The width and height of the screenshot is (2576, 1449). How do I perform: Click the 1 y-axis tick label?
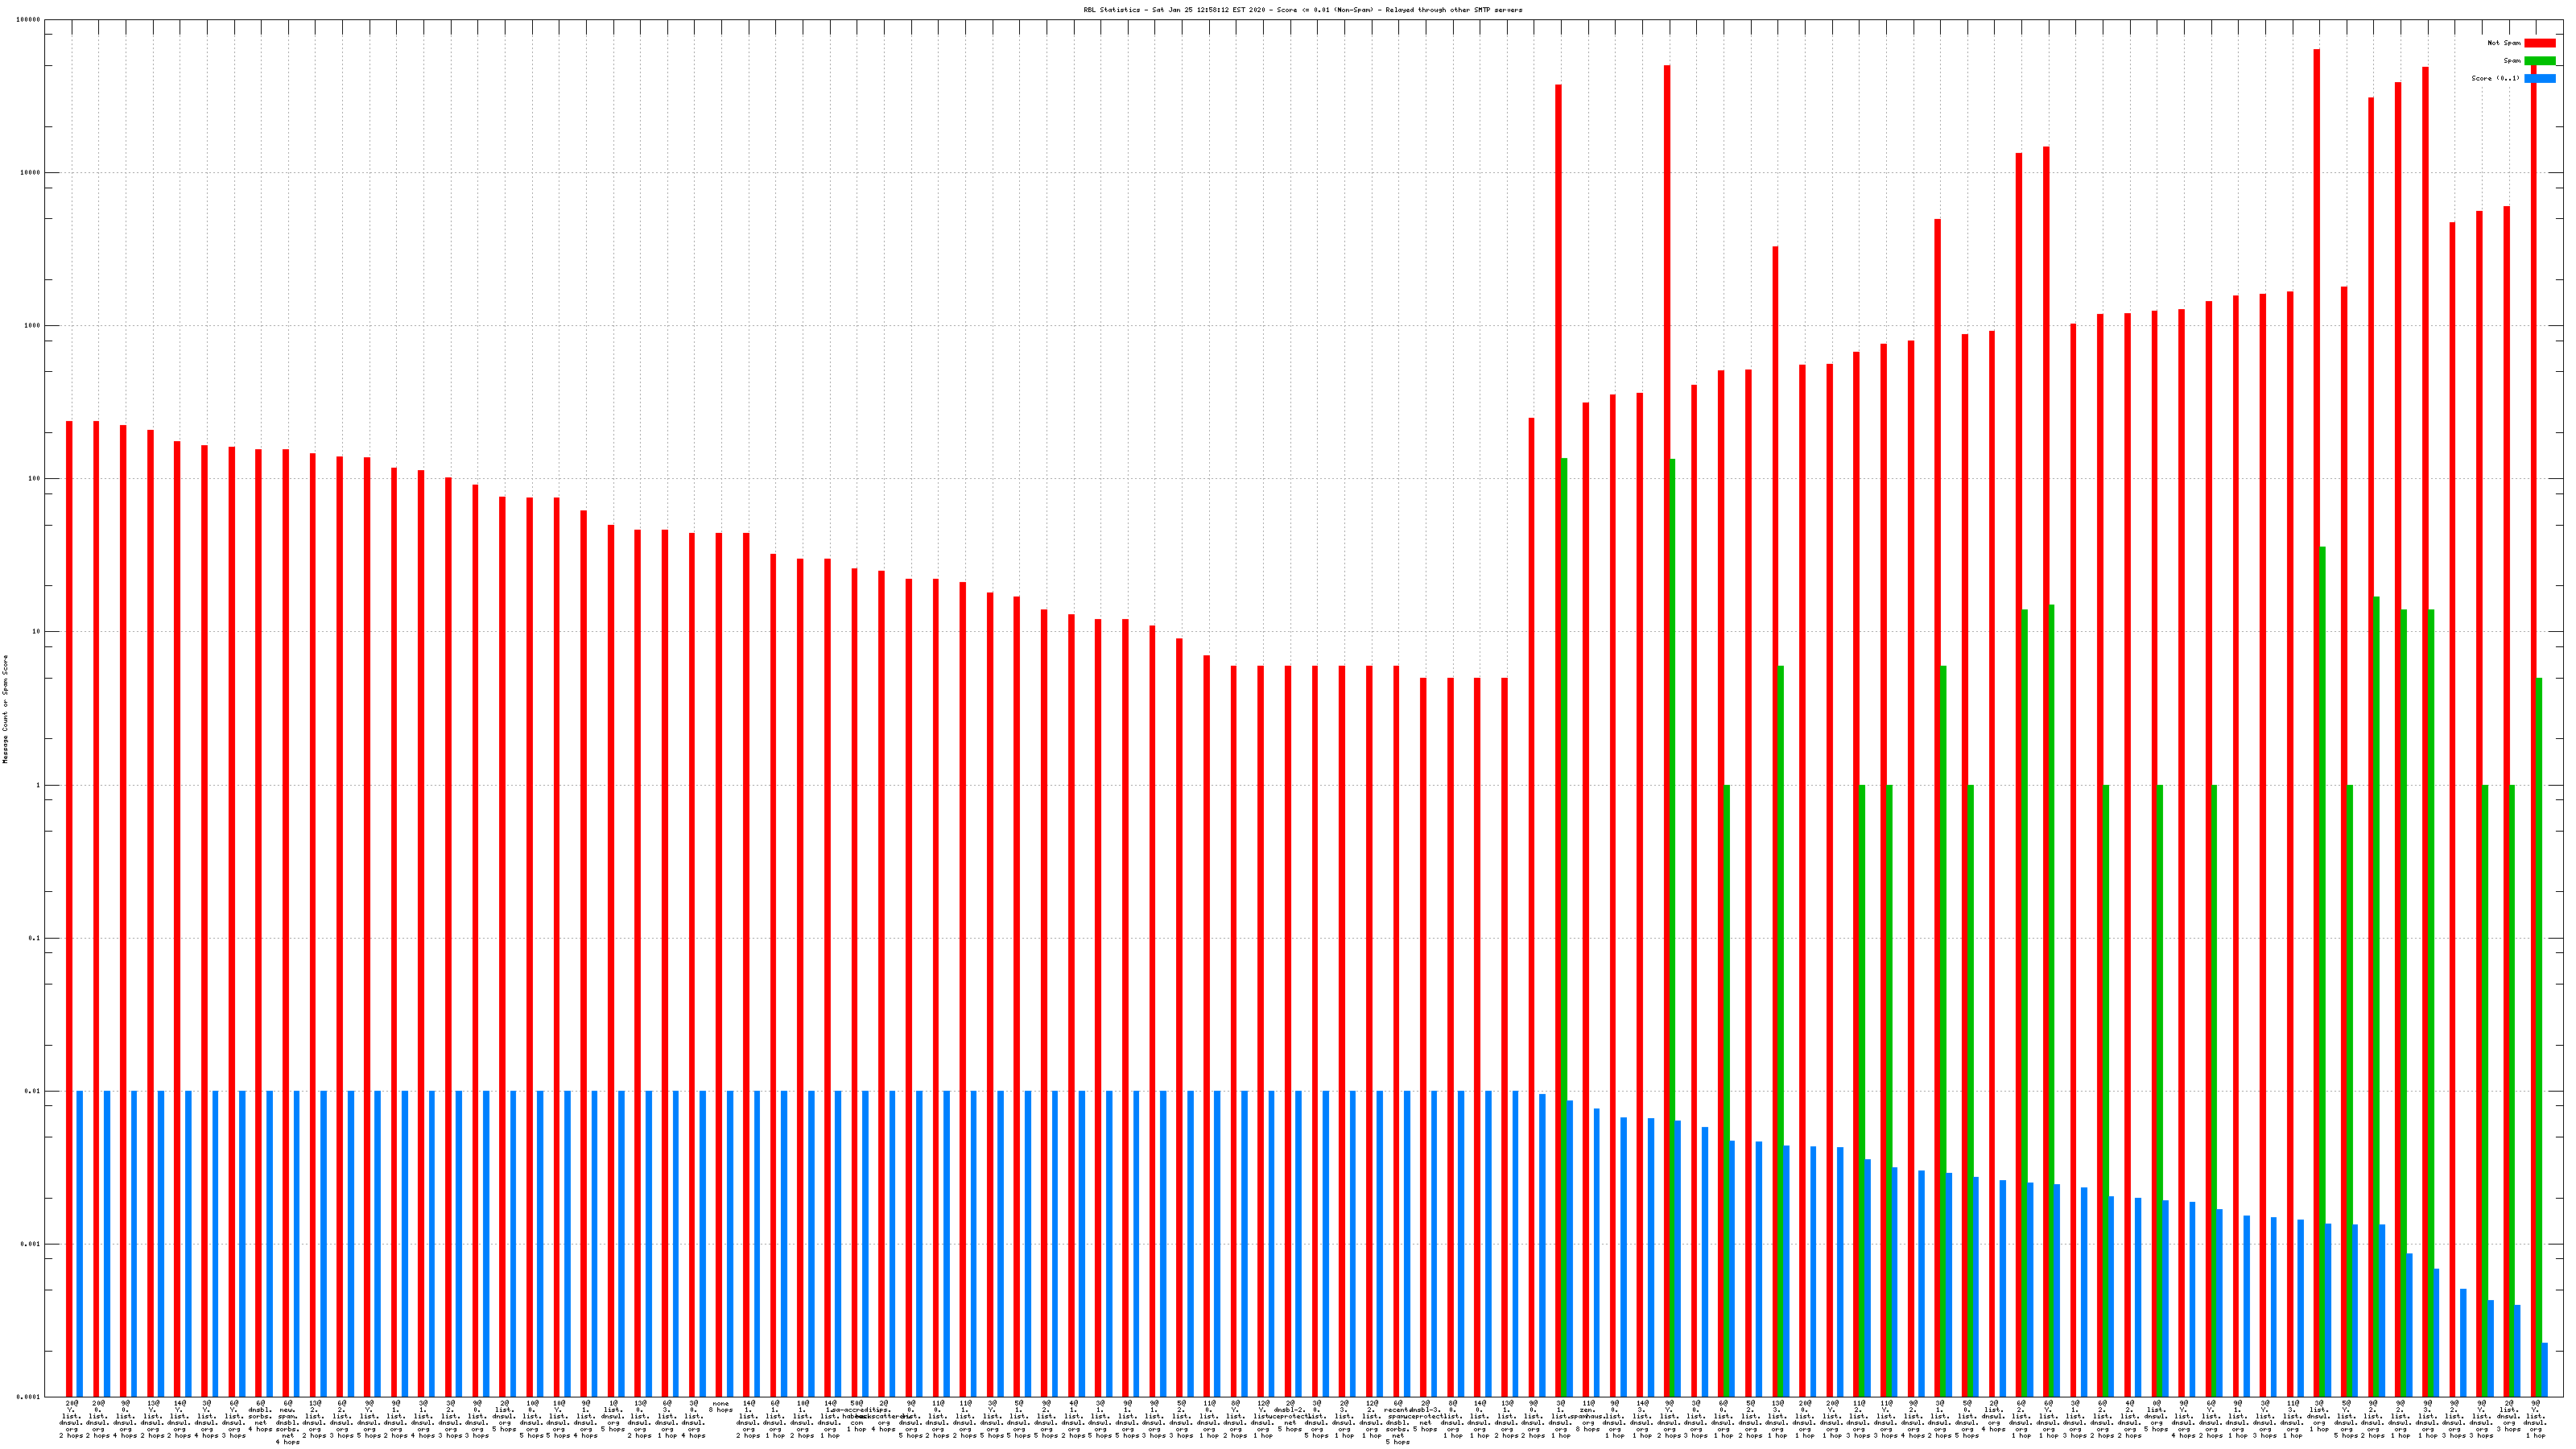pos(39,786)
